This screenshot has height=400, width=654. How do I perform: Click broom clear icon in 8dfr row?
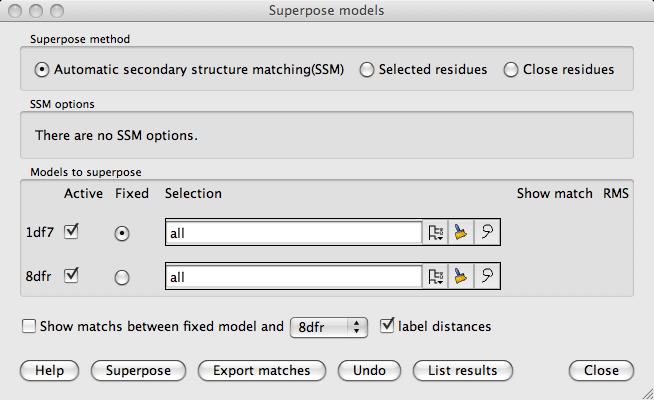pyautogui.click(x=461, y=277)
